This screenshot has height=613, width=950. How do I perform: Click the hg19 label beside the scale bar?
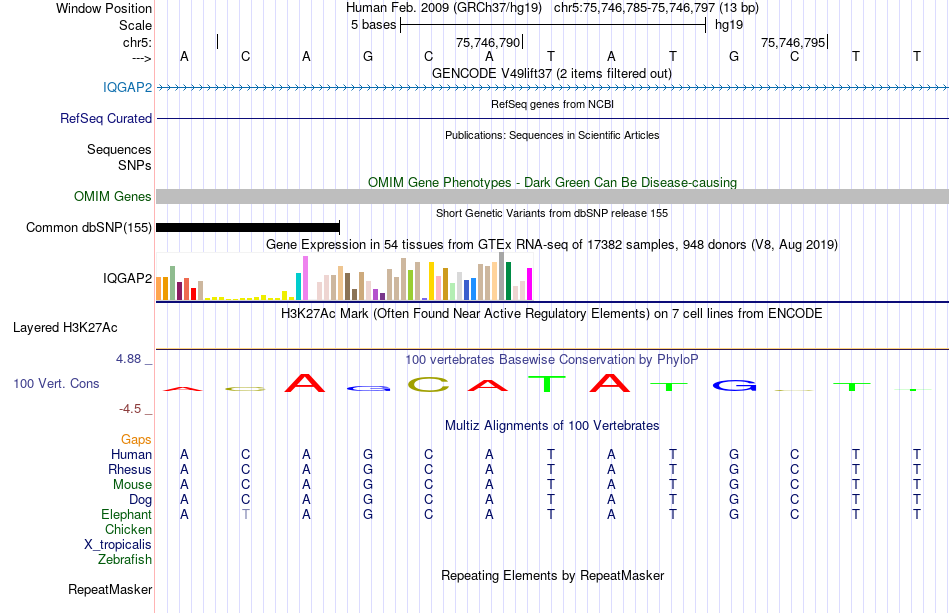click(729, 25)
